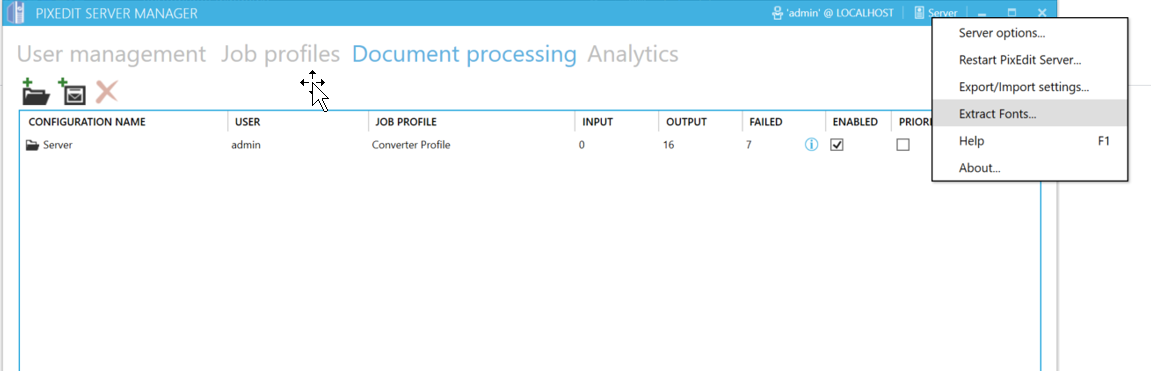The image size is (1151, 371).
Task: Click the blue info icon in Failed column
Action: click(811, 145)
